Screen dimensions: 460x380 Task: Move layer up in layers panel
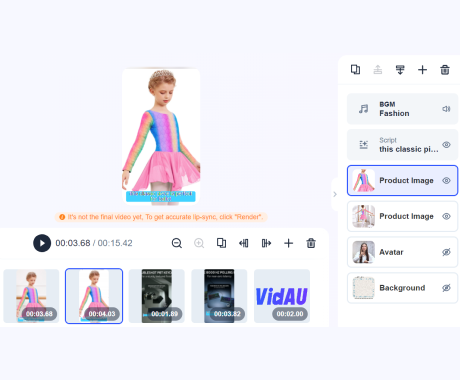point(378,70)
